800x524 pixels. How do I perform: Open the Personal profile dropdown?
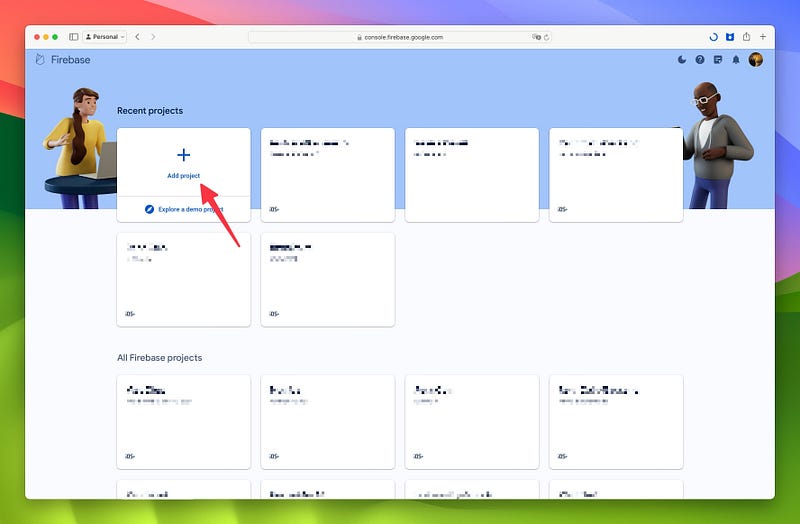point(105,37)
